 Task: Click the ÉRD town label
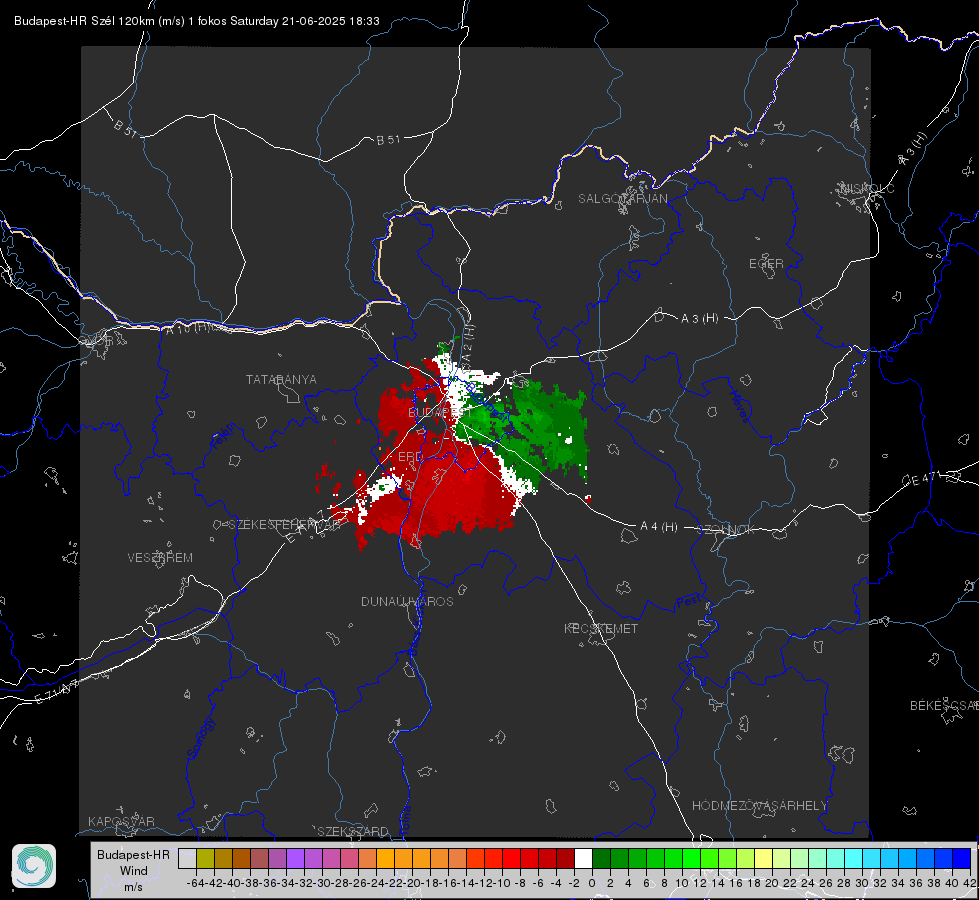tap(410, 457)
